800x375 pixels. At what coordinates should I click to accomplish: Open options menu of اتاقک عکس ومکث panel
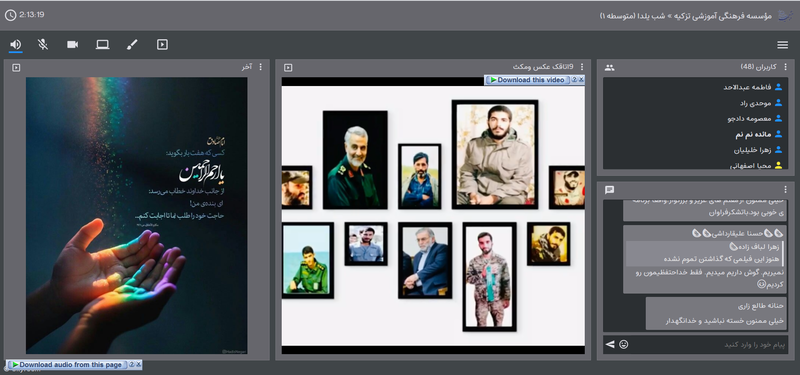(x=582, y=67)
